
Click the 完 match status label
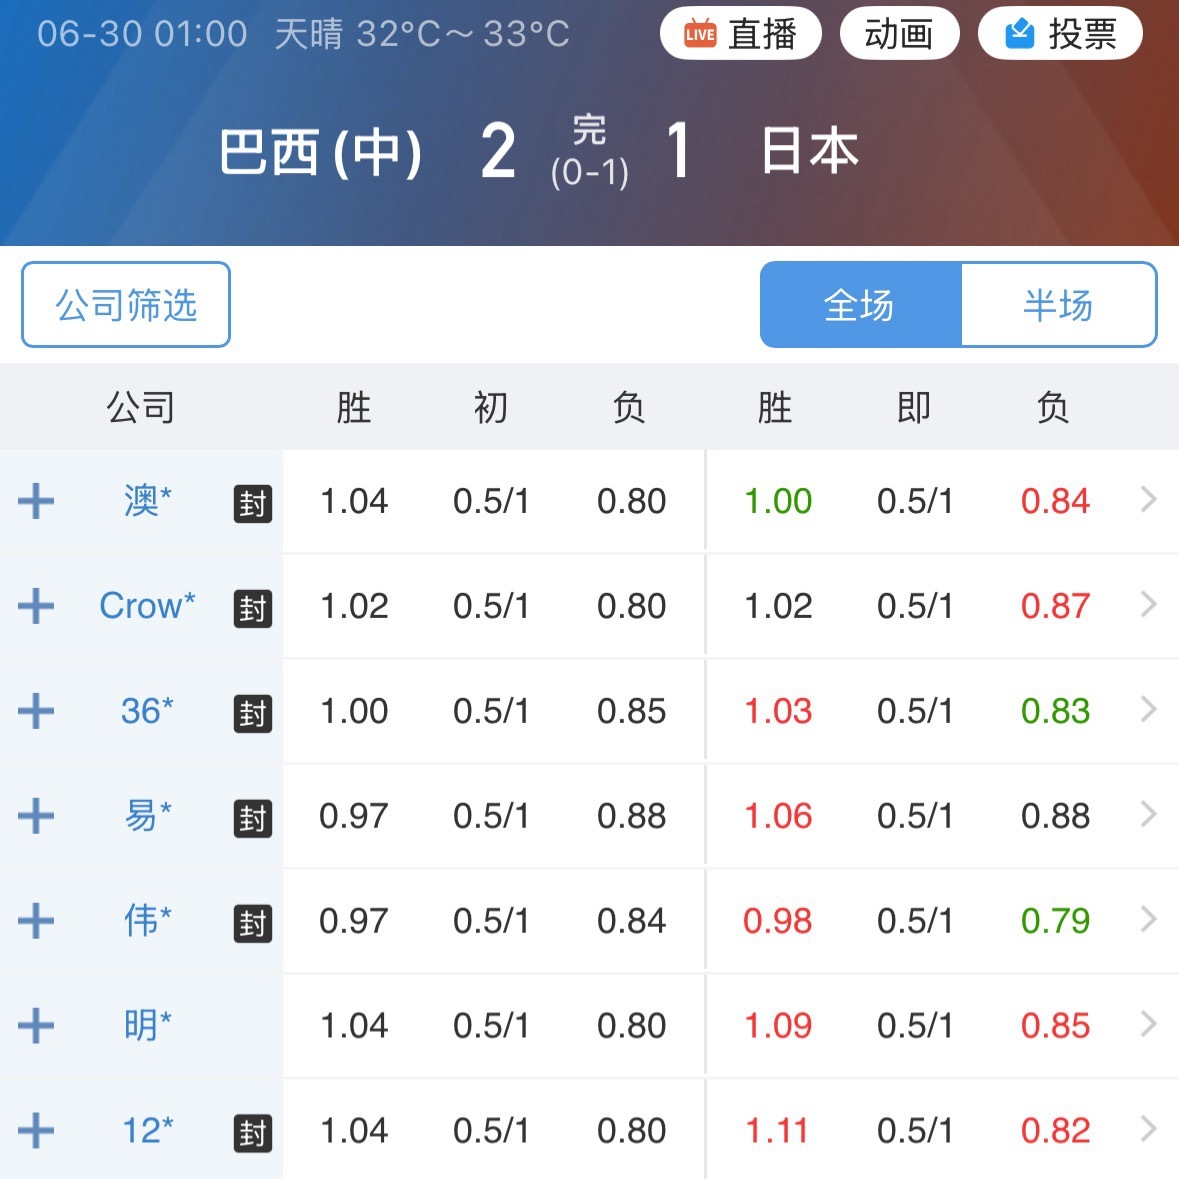[590, 129]
